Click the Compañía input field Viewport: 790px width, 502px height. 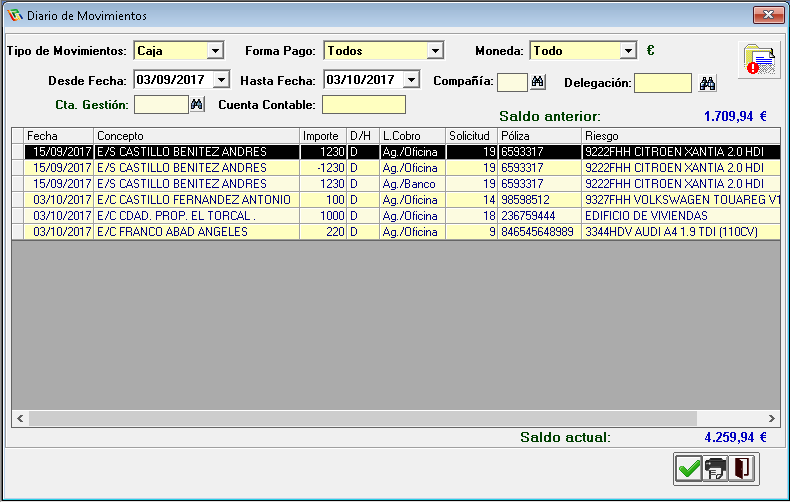pyautogui.click(x=512, y=82)
